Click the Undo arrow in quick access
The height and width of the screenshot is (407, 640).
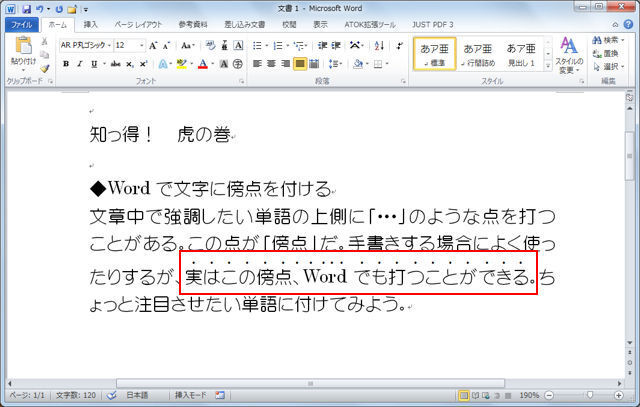(x=40, y=9)
